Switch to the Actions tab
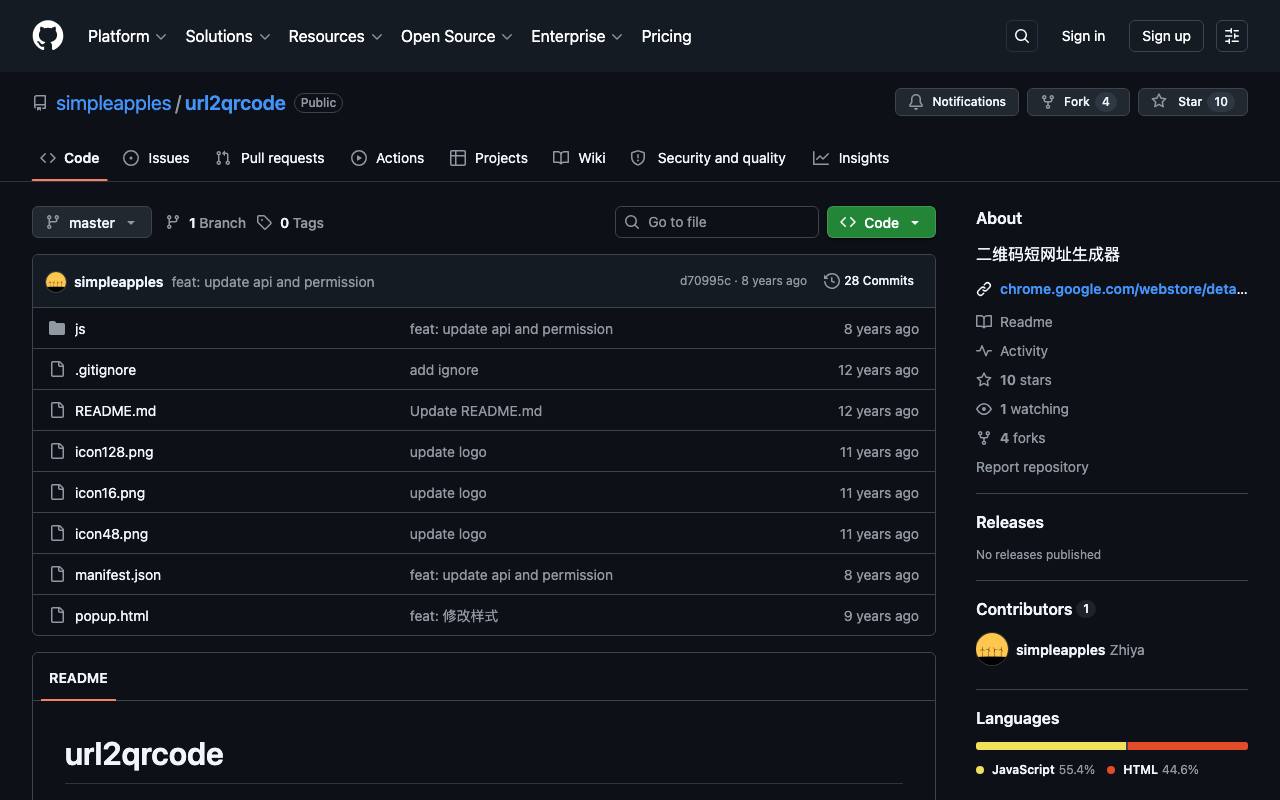Viewport: 1280px width, 800px height. tap(388, 158)
